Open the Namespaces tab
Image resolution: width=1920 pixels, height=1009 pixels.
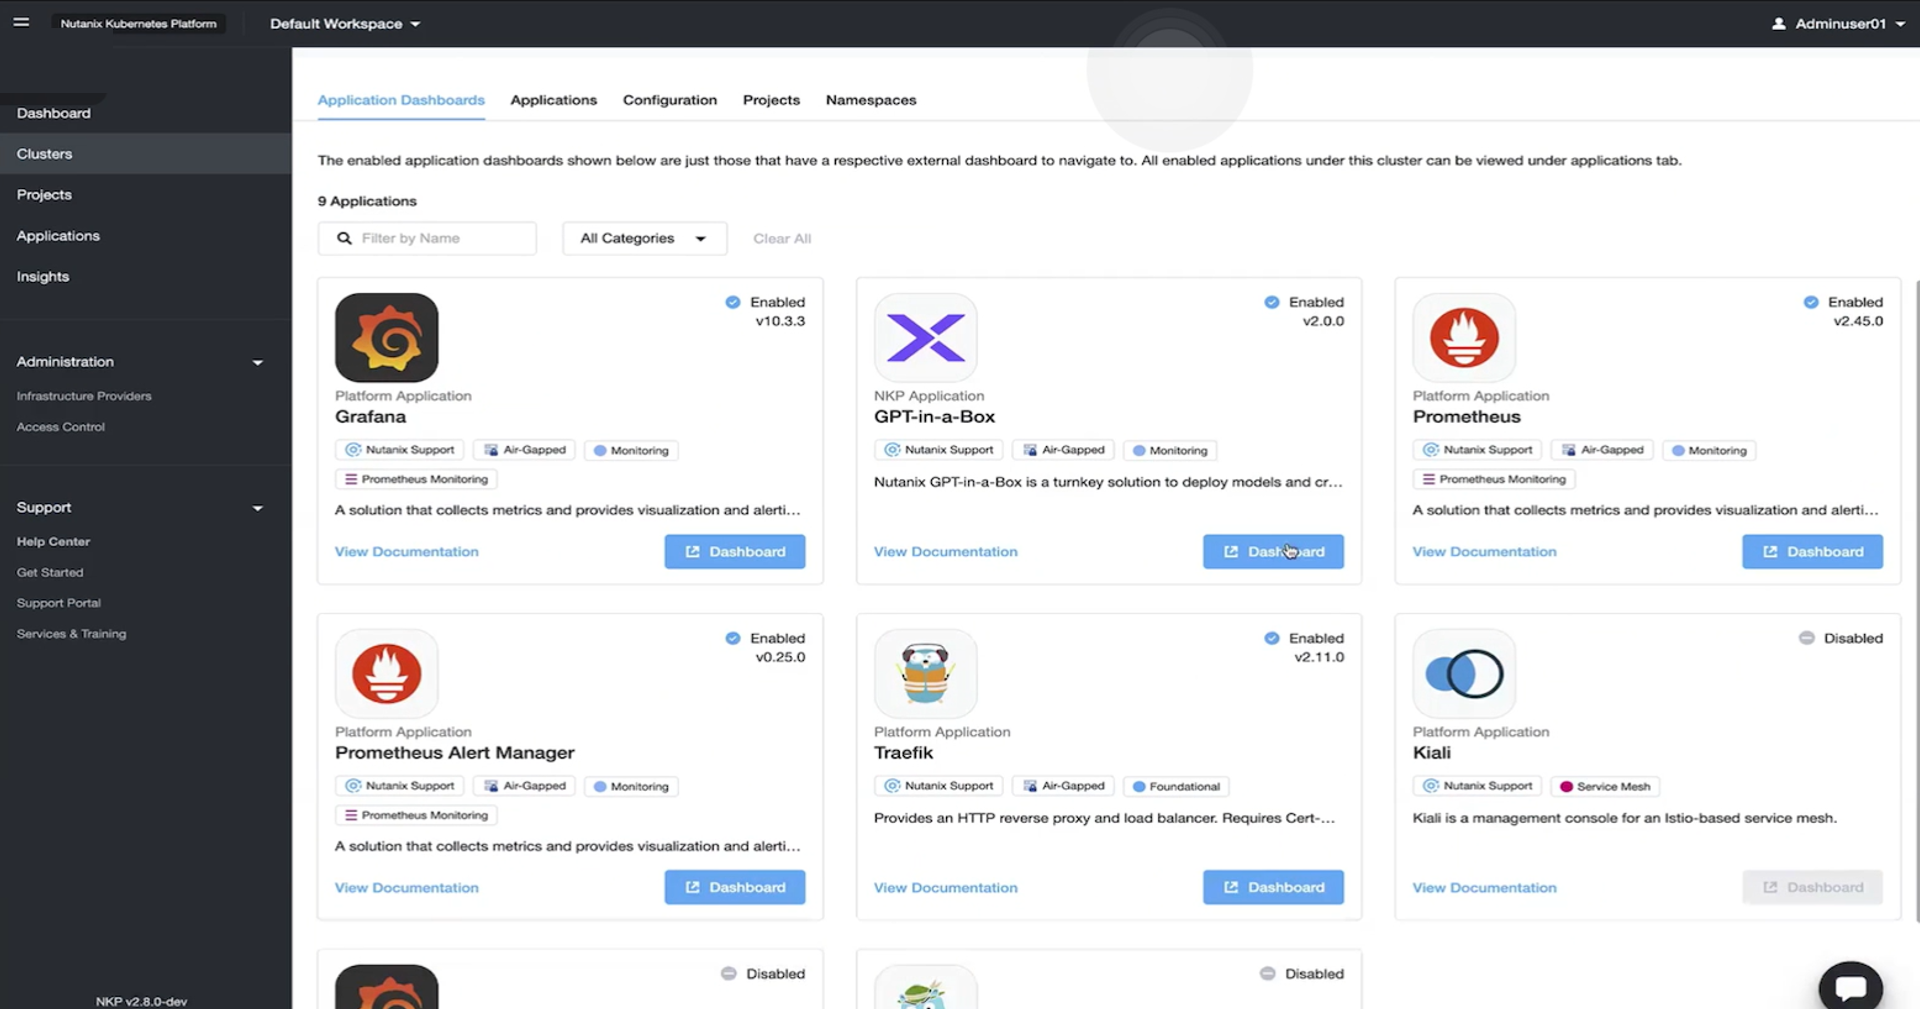[871, 100]
